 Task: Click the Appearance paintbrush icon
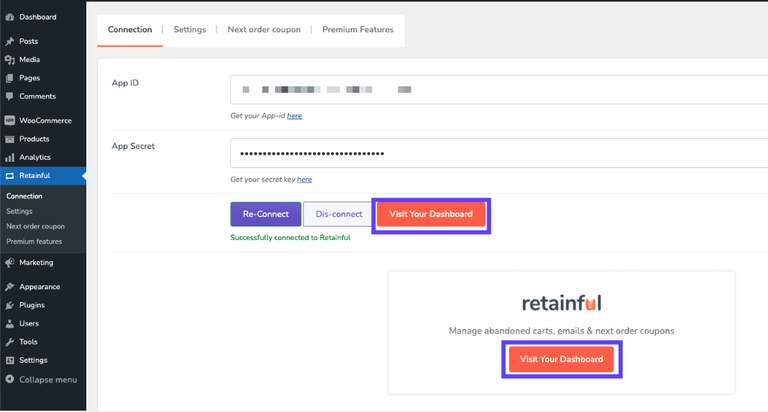click(9, 287)
